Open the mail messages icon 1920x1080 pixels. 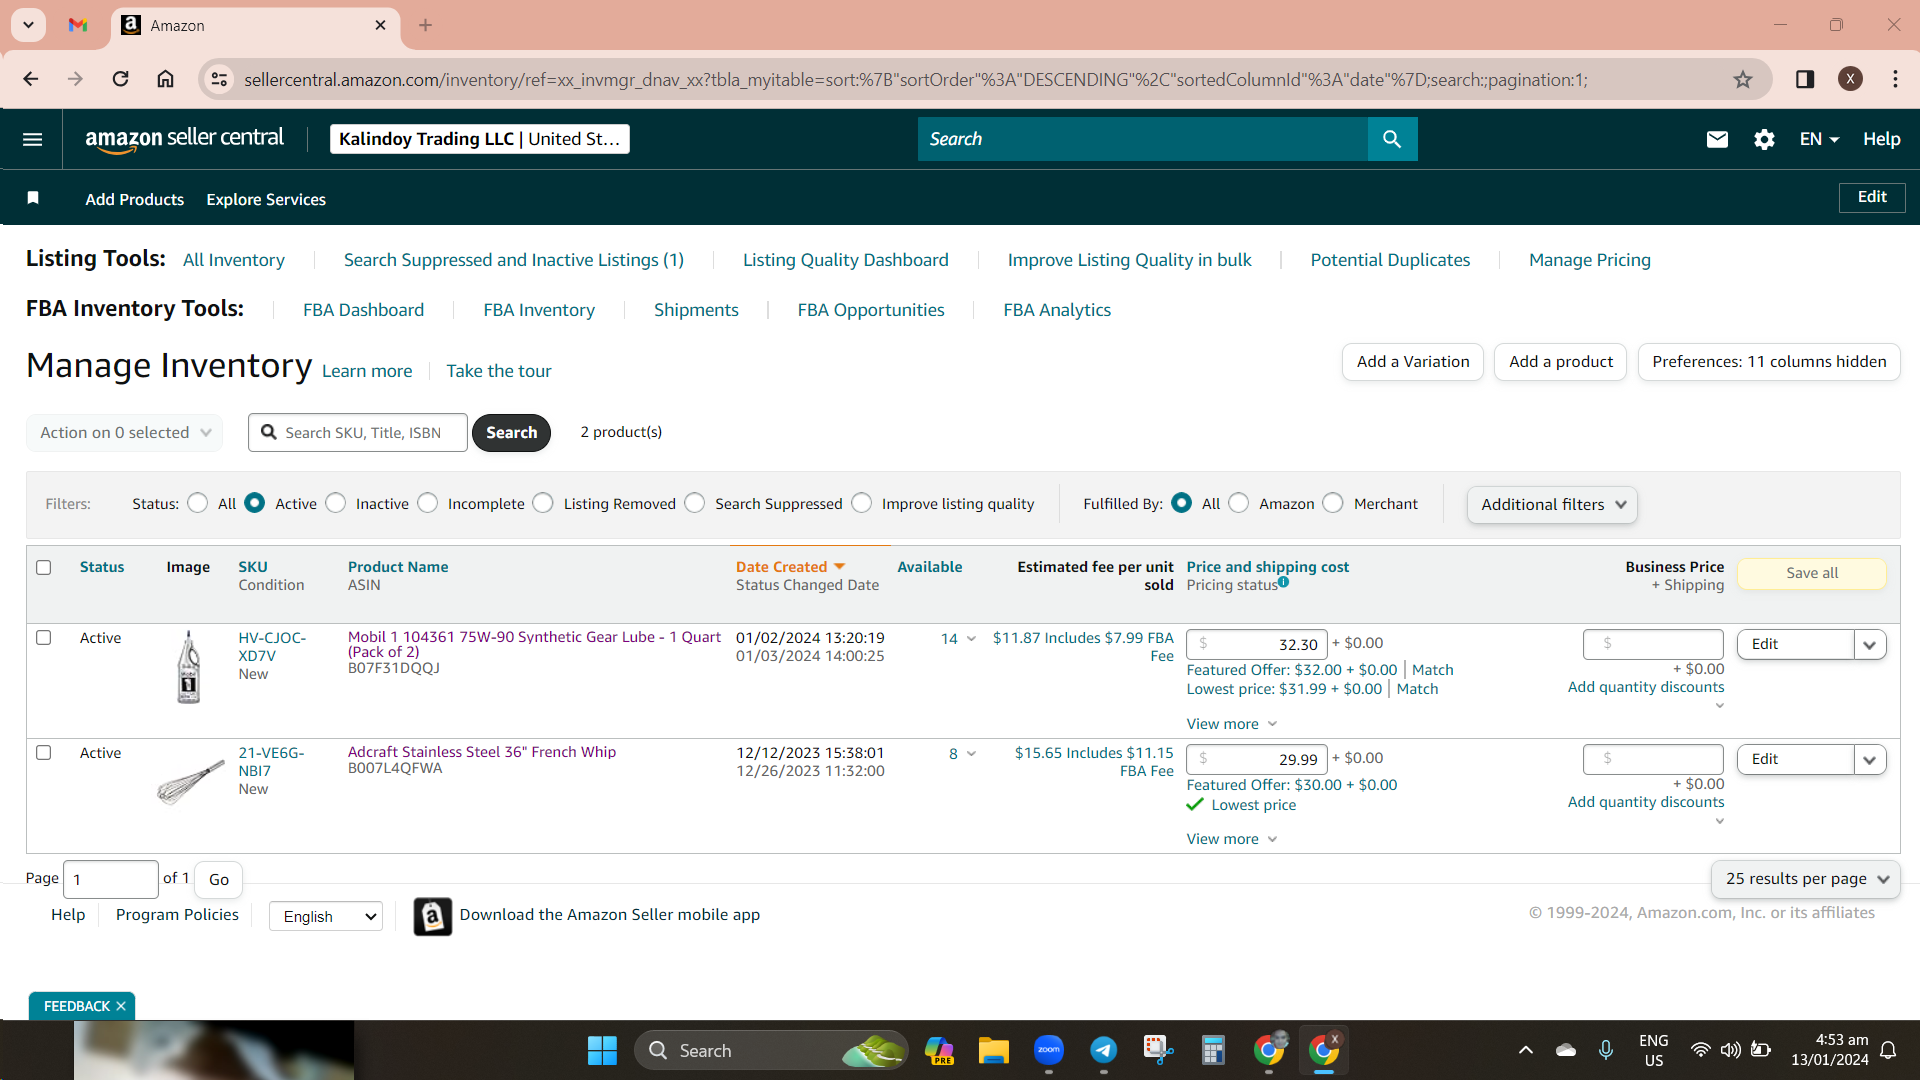tap(1717, 139)
